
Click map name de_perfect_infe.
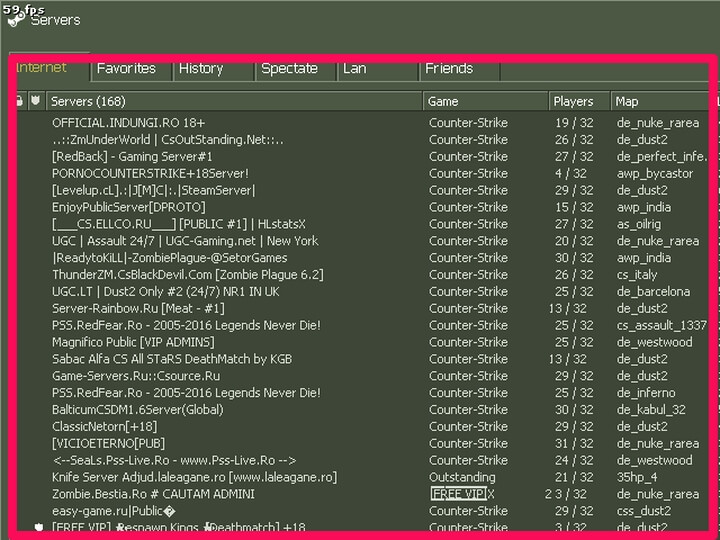pyautogui.click(x=662, y=157)
